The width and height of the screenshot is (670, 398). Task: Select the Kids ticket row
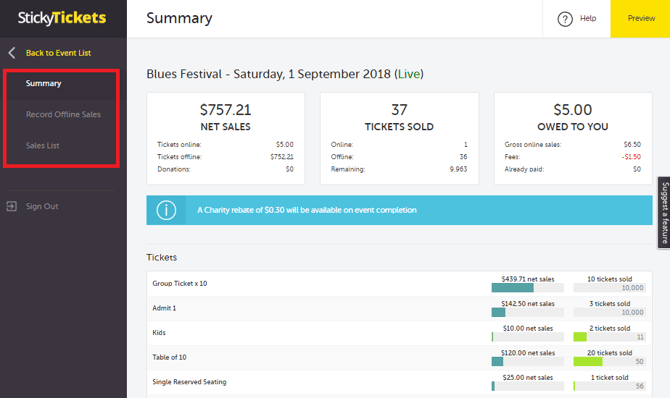click(399, 333)
